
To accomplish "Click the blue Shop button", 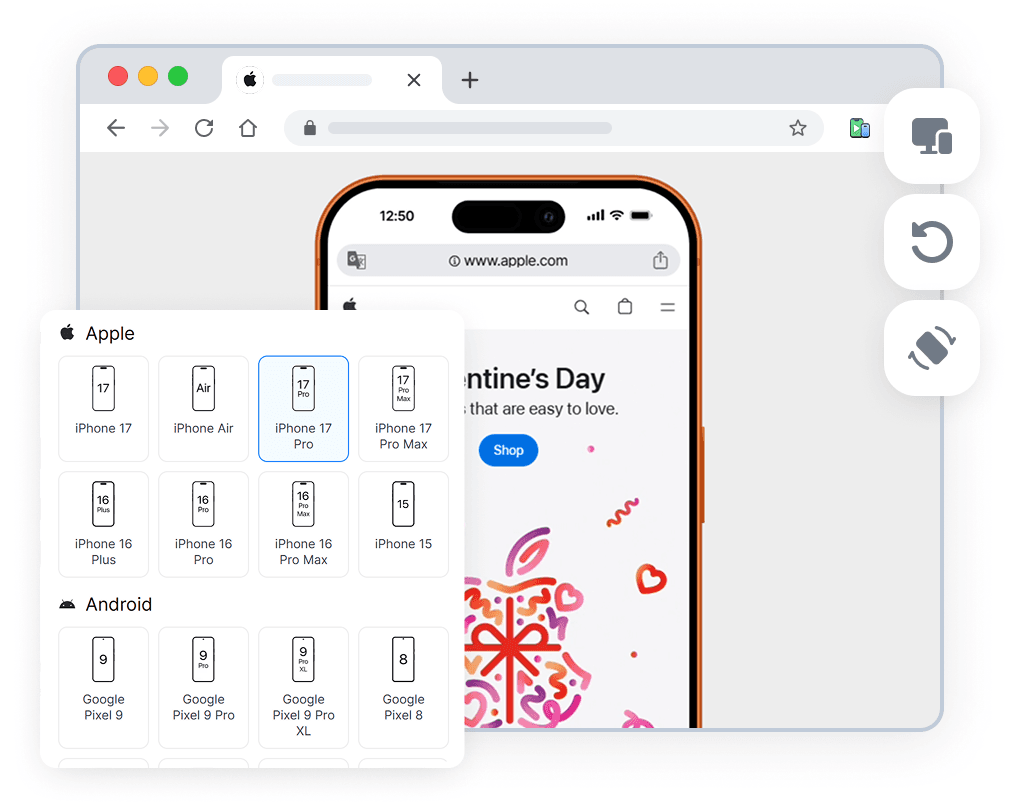I will click(x=508, y=450).
